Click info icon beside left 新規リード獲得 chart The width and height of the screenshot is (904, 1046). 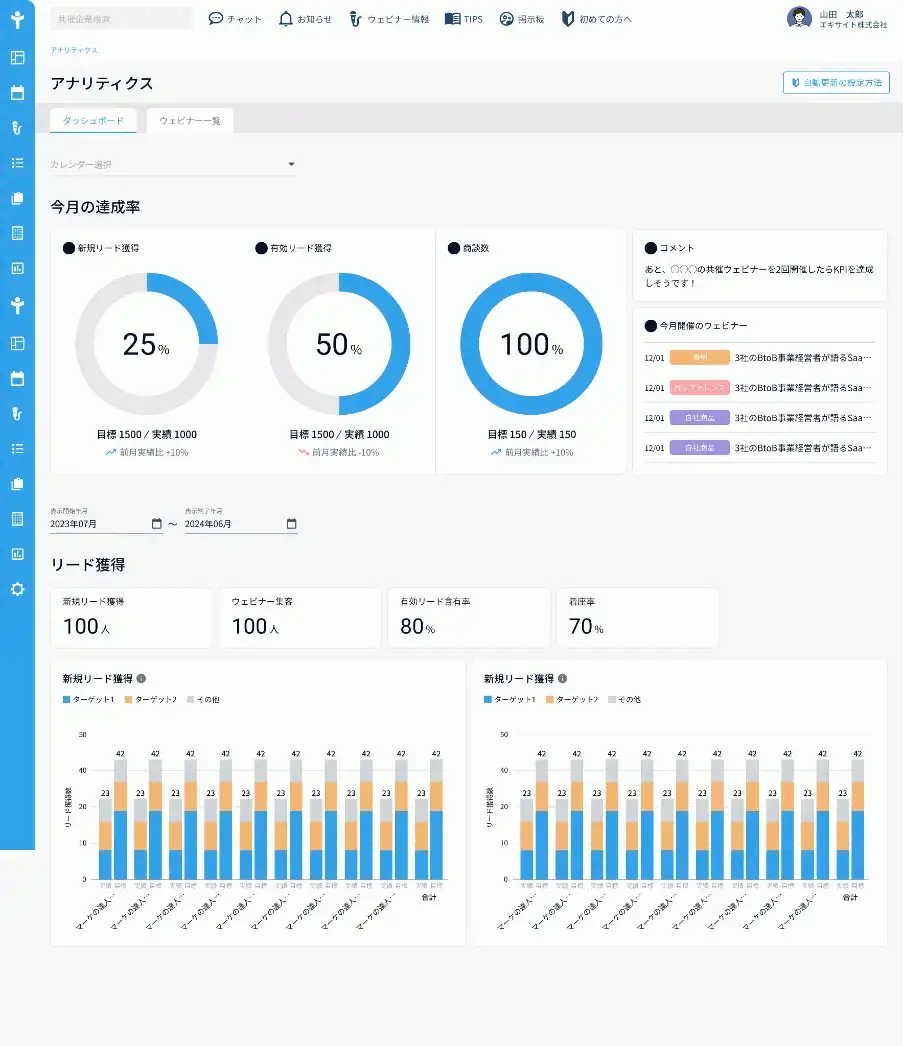pos(141,678)
